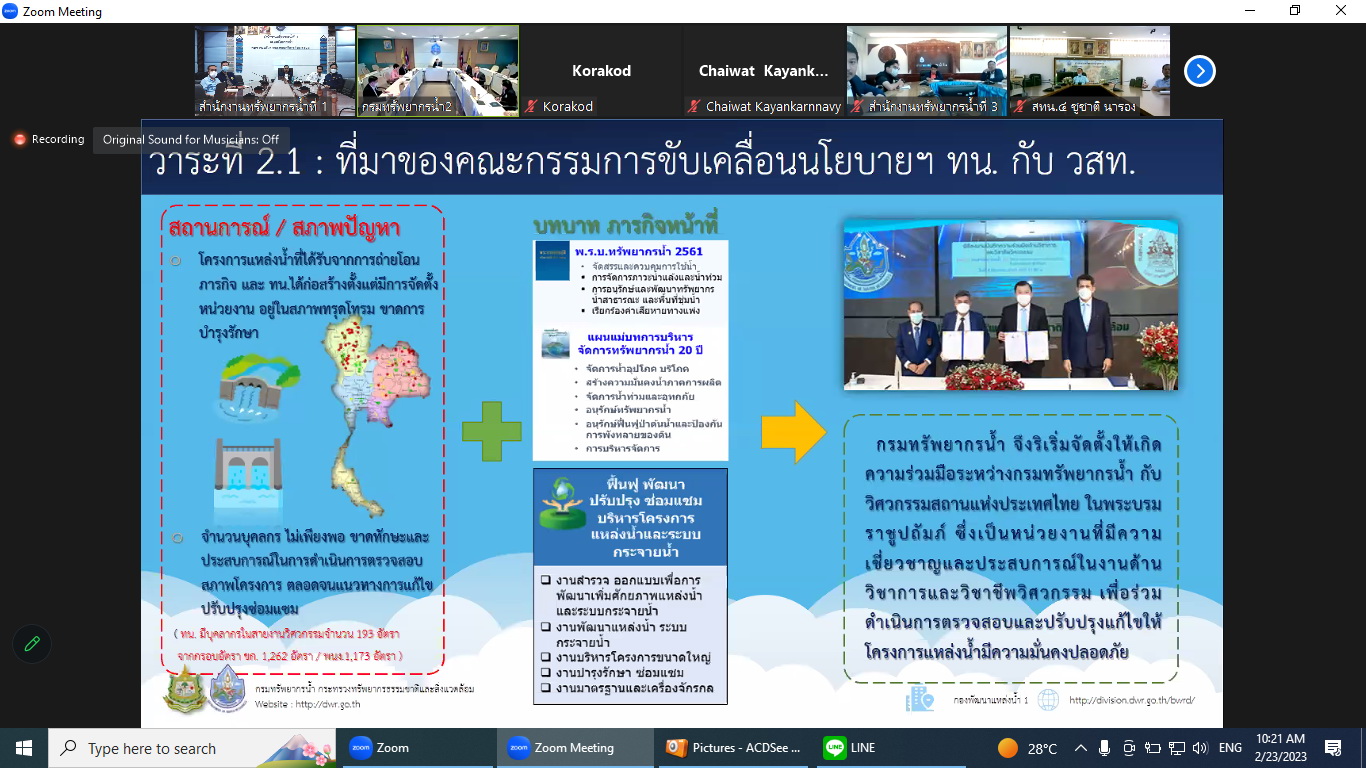
Task: Open volume speaker tray icon
Action: (x=1201, y=748)
